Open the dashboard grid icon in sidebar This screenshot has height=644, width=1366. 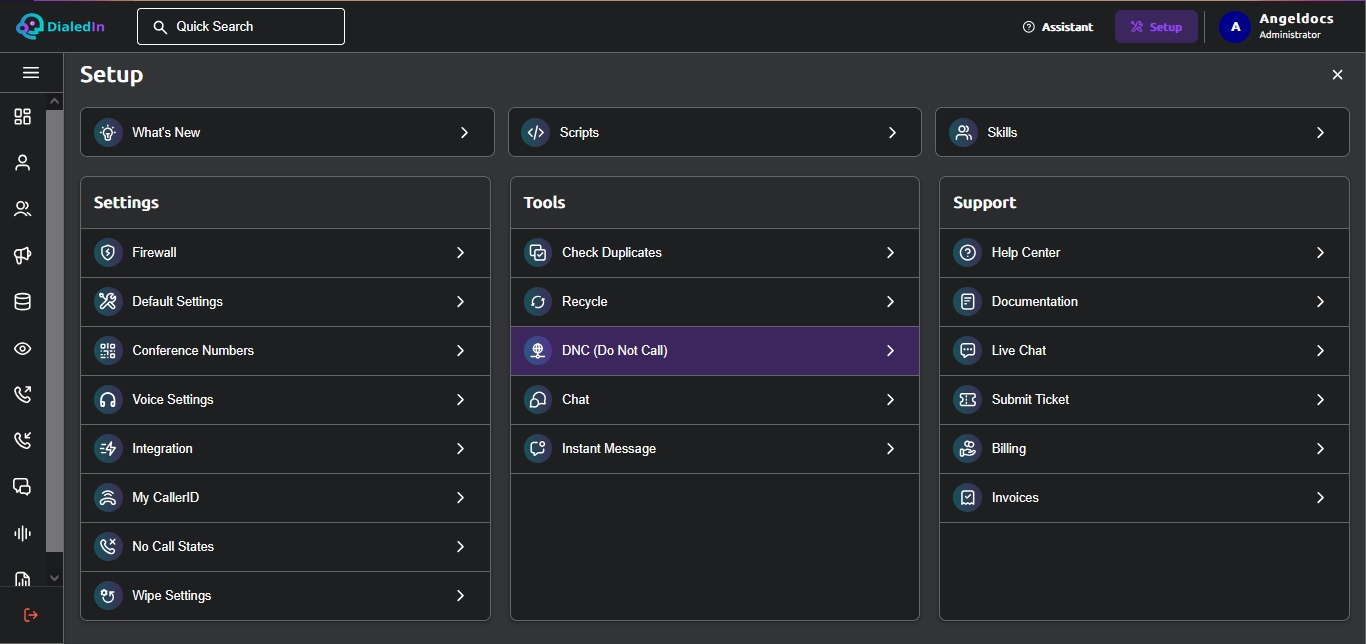coord(22,117)
